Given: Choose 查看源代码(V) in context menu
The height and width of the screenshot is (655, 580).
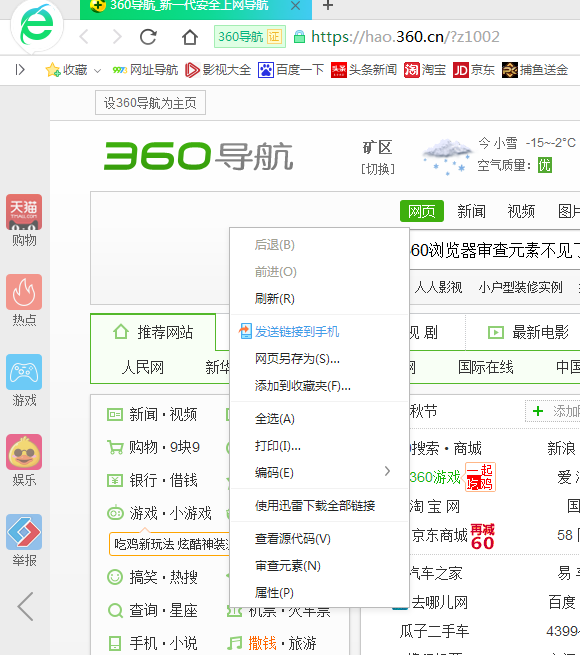Looking at the screenshot, I should [319, 539].
